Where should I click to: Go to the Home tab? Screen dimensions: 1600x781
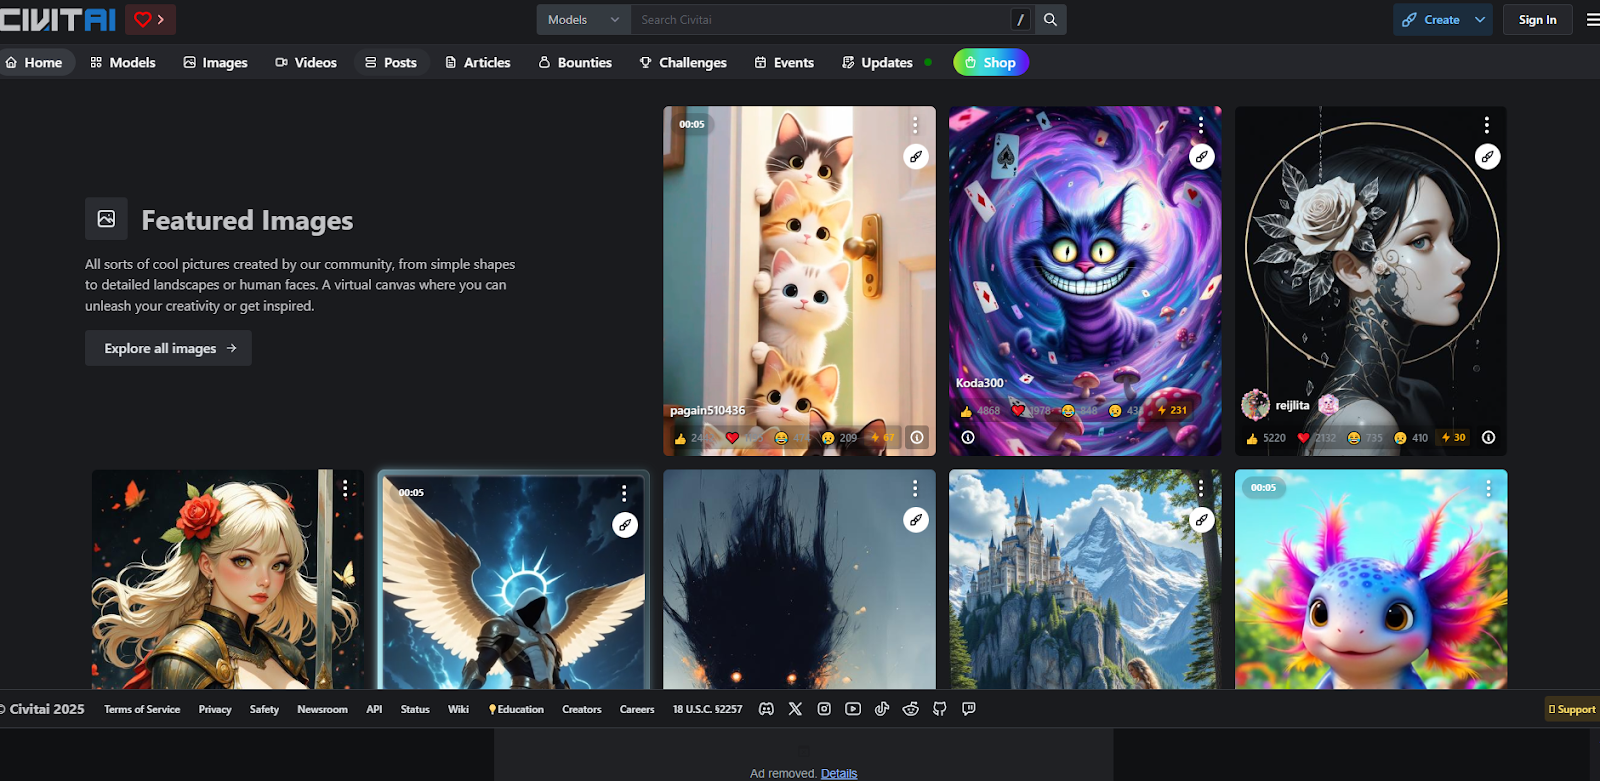[x=35, y=62]
